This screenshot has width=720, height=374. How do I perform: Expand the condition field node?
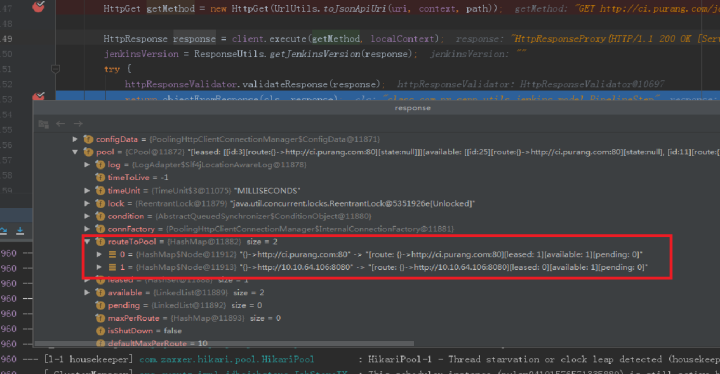(87, 216)
